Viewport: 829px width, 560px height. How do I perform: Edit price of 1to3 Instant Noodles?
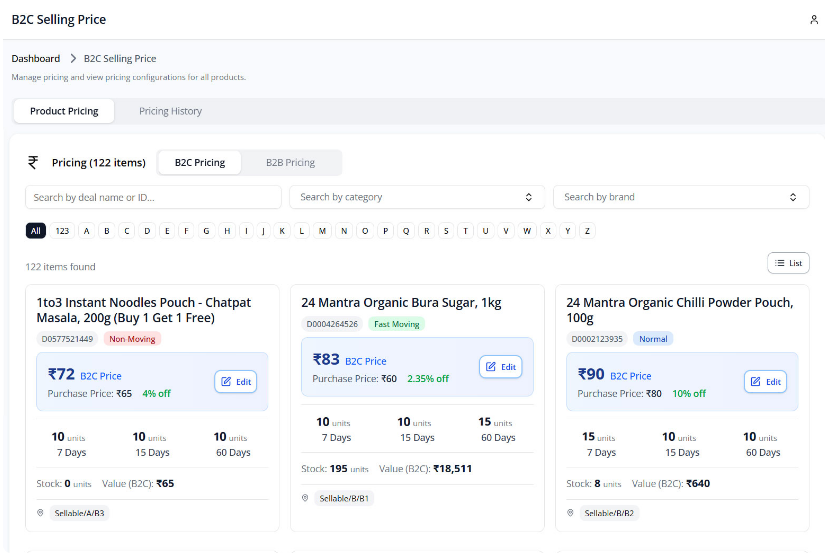pyautogui.click(x=236, y=382)
